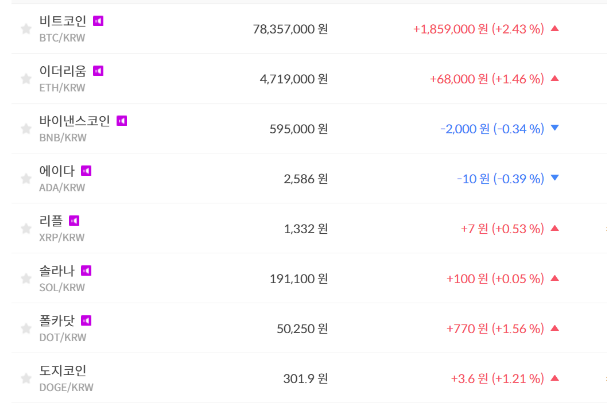Image resolution: width=607 pixels, height=404 pixels.
Task: Click the purple badge icon beside 솔라나
Action: 86,271
